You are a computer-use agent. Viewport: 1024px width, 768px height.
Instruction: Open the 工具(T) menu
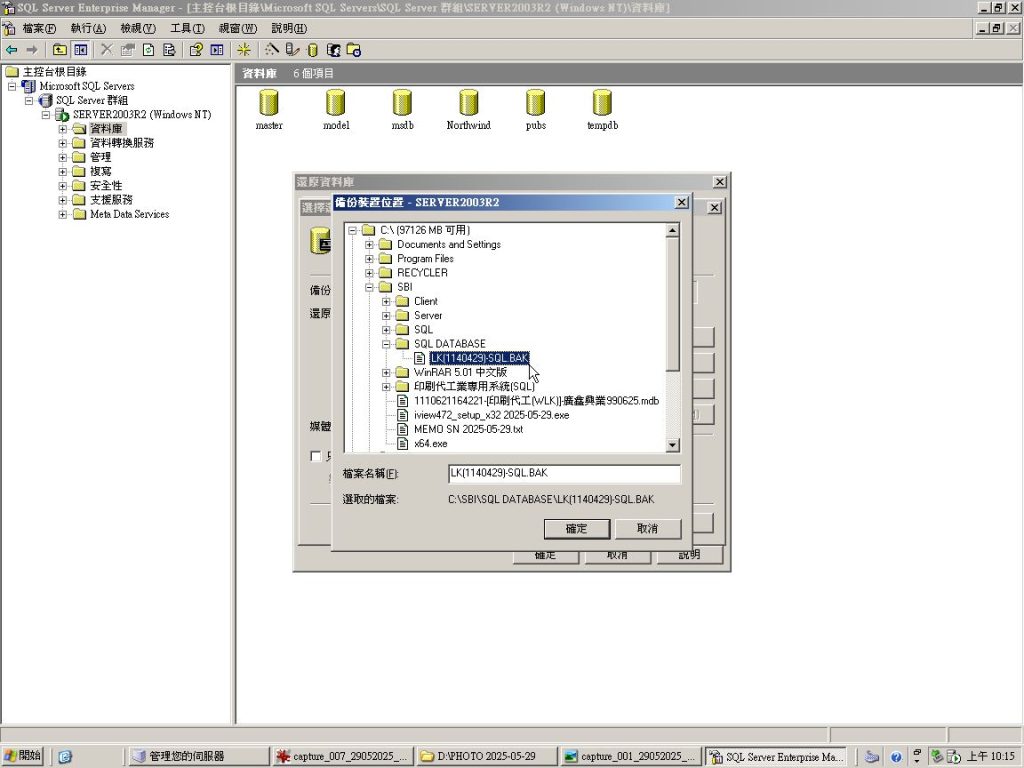187,28
